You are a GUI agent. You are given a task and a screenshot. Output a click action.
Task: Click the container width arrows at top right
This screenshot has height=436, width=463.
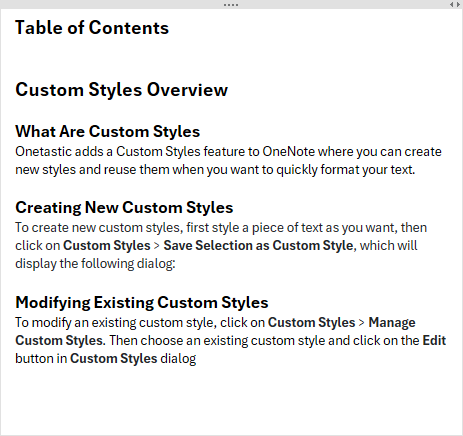455,5
